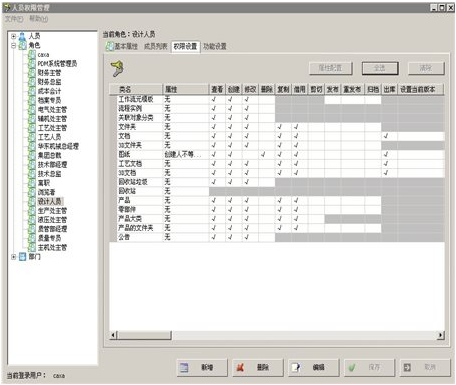Switch to the 功能设置 tab
The width and height of the screenshot is (456, 385).
coord(215,46)
